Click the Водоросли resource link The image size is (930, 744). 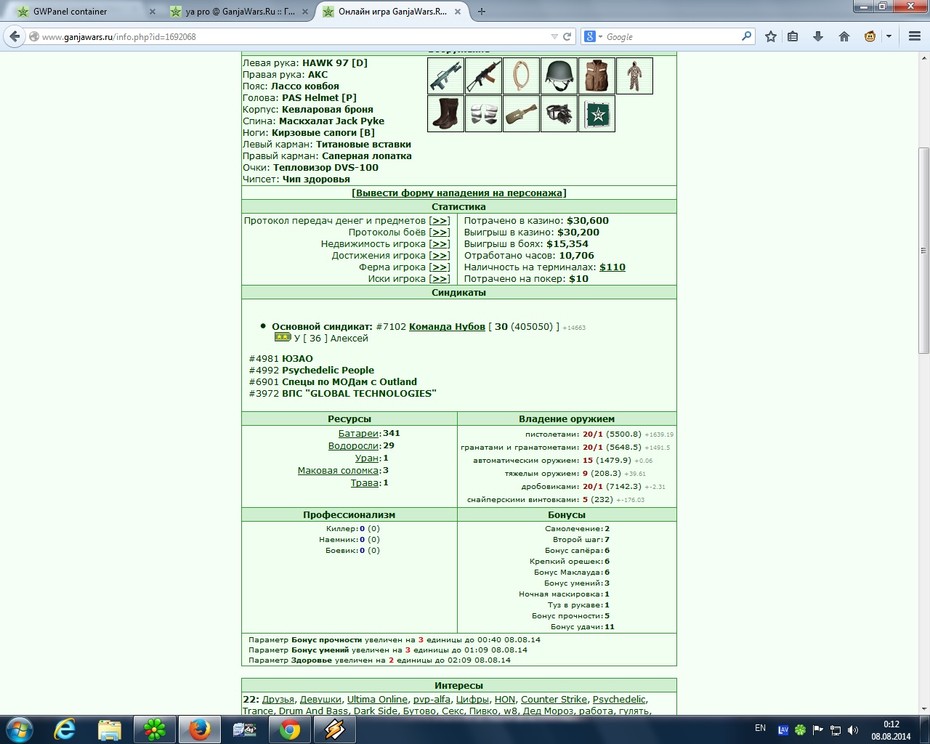tap(353, 446)
